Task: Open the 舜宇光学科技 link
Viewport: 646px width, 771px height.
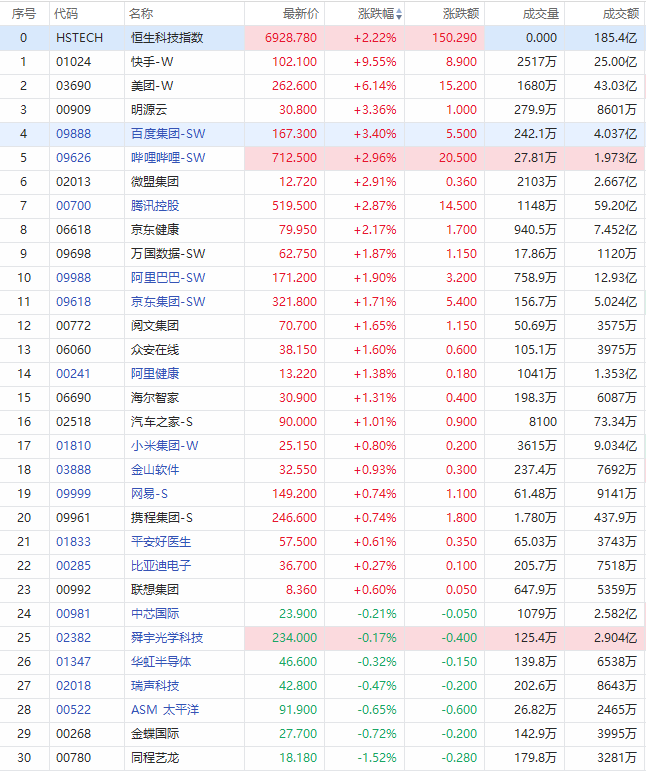Action: click(167, 638)
